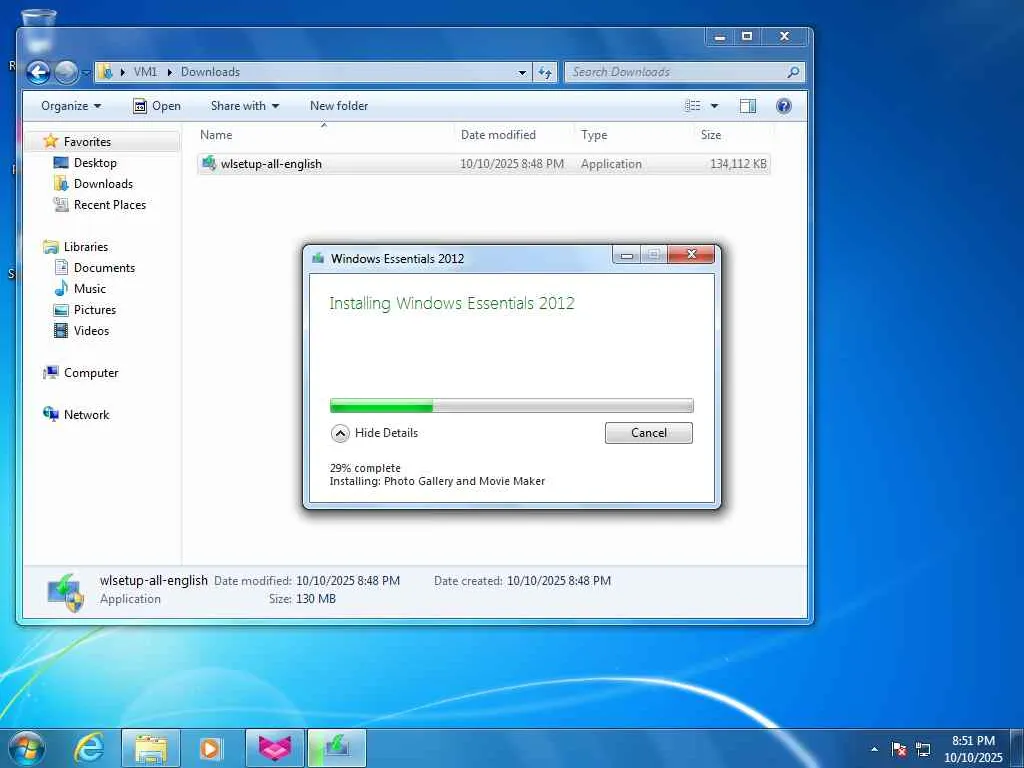Open the Share with dropdown
The width and height of the screenshot is (1024, 768).
click(x=245, y=106)
